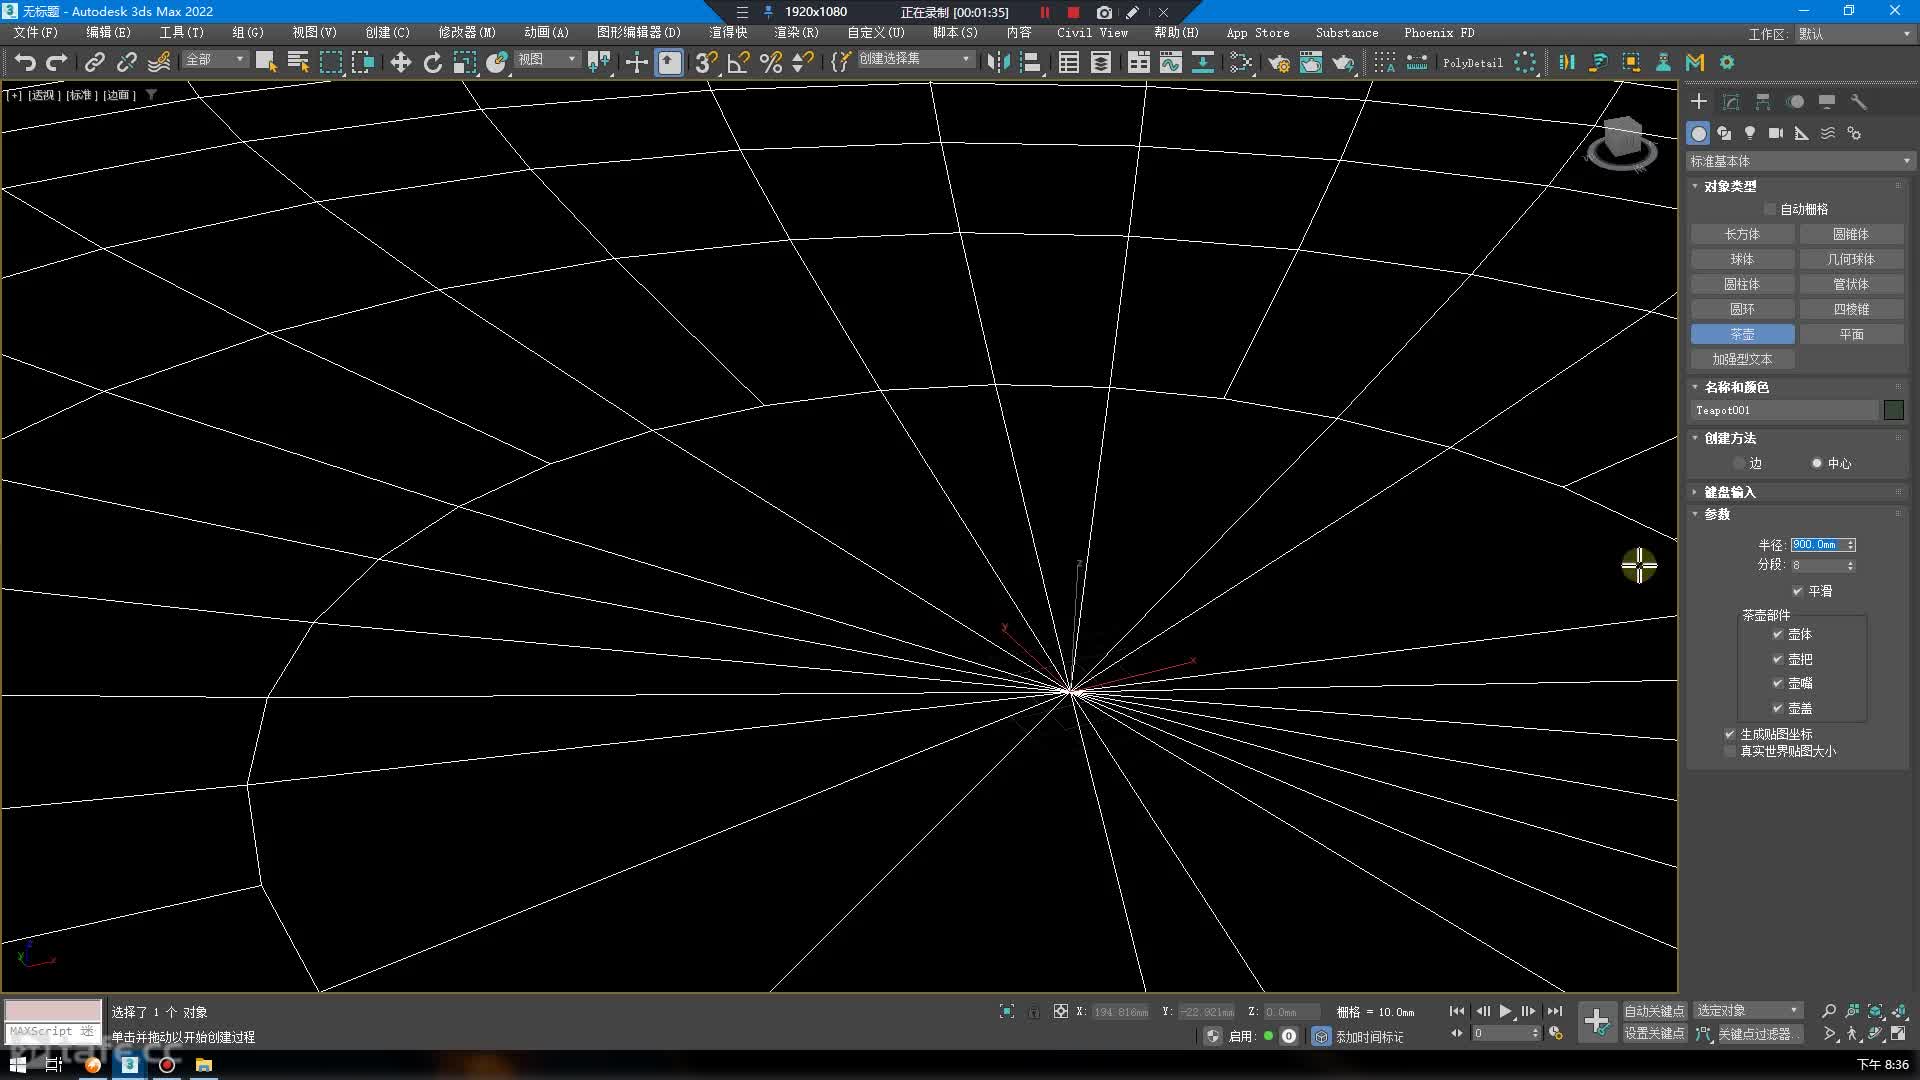Screen dimensions: 1920x1080
Task: Open the 选定对象 key filter dropdown
Action: [1748, 1011]
